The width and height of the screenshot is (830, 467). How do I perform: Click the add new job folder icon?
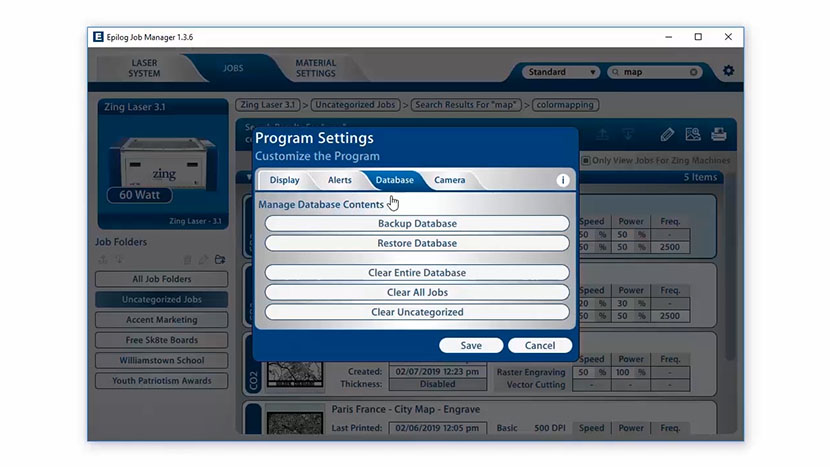pos(219,260)
